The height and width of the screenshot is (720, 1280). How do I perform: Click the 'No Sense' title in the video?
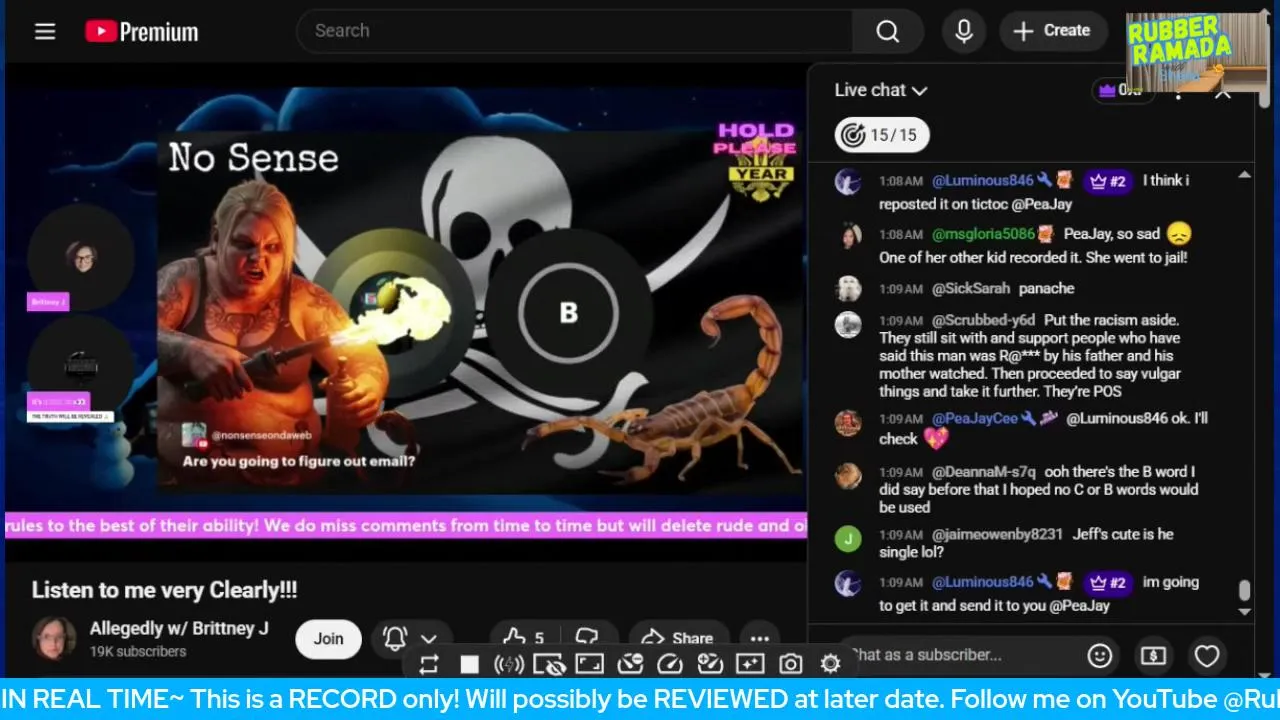[x=253, y=158]
